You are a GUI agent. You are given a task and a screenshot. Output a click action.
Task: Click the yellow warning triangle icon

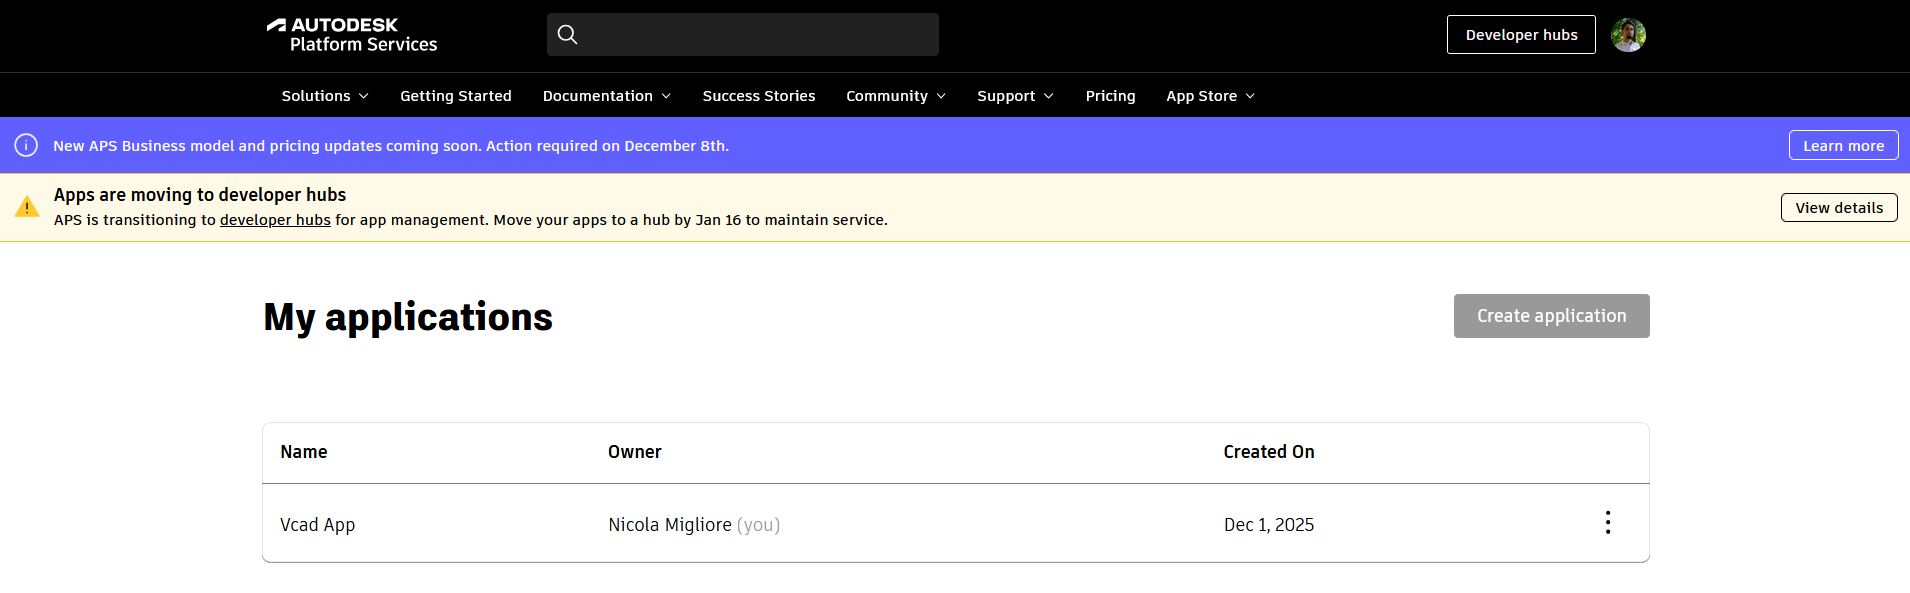pos(27,207)
